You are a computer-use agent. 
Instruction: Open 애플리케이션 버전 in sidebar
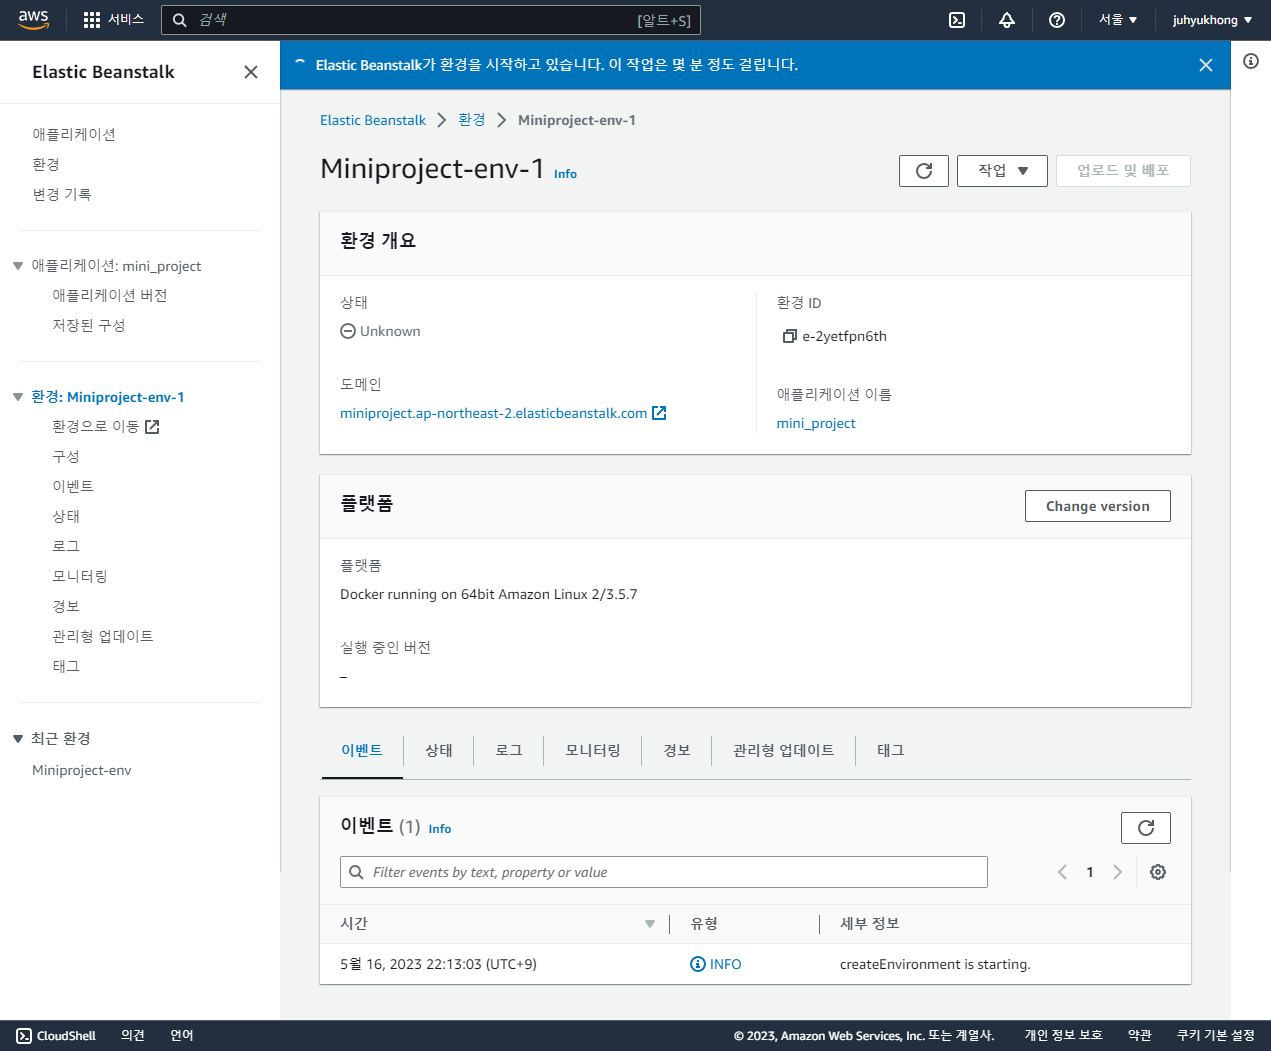pos(110,295)
